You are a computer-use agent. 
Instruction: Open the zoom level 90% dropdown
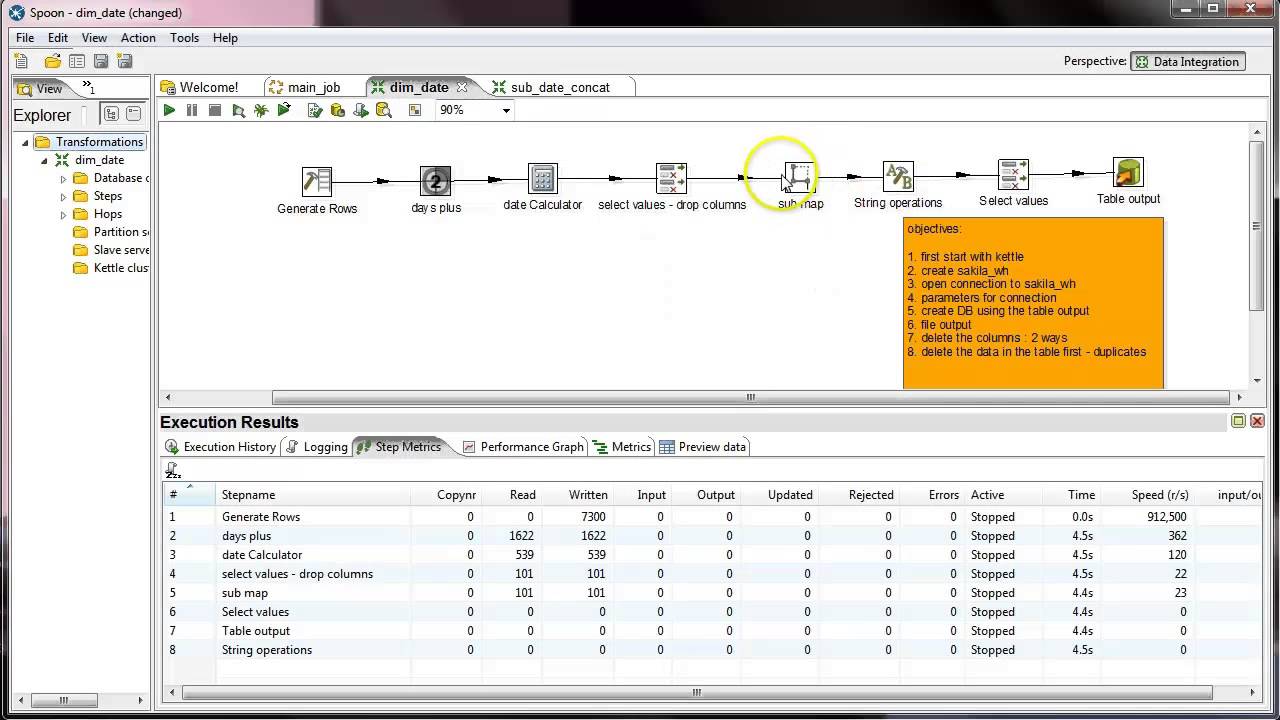tap(506, 110)
